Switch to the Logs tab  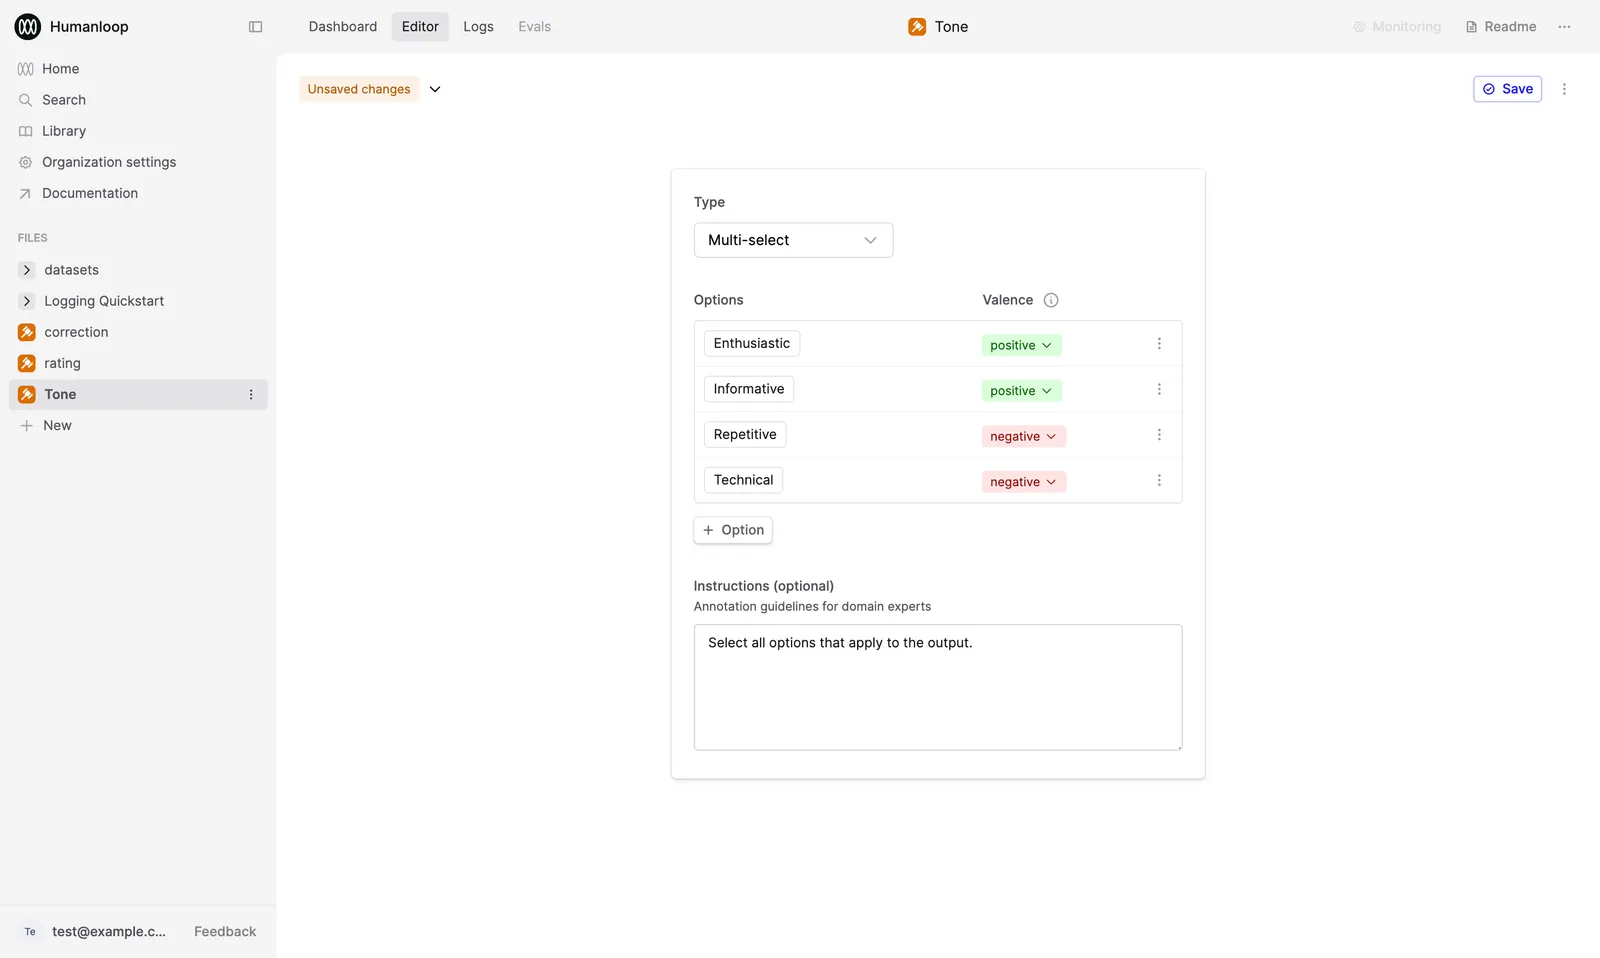tap(478, 27)
